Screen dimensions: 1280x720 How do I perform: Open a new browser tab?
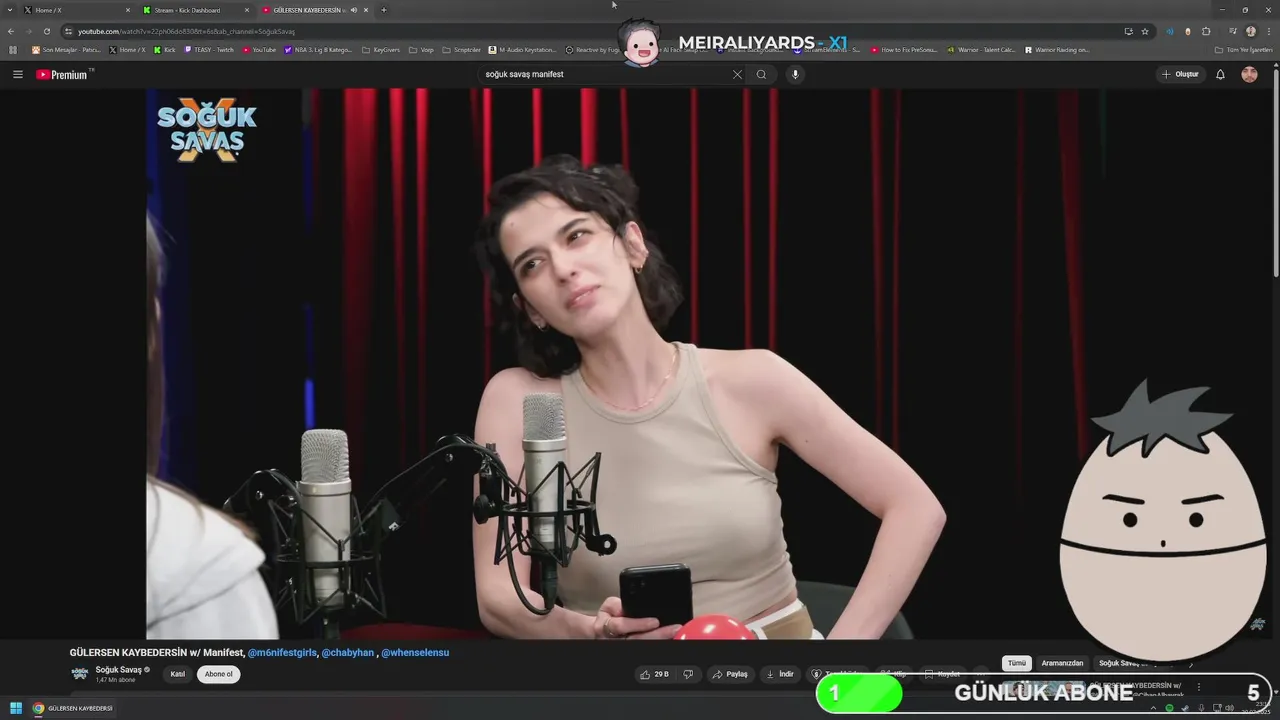(384, 10)
